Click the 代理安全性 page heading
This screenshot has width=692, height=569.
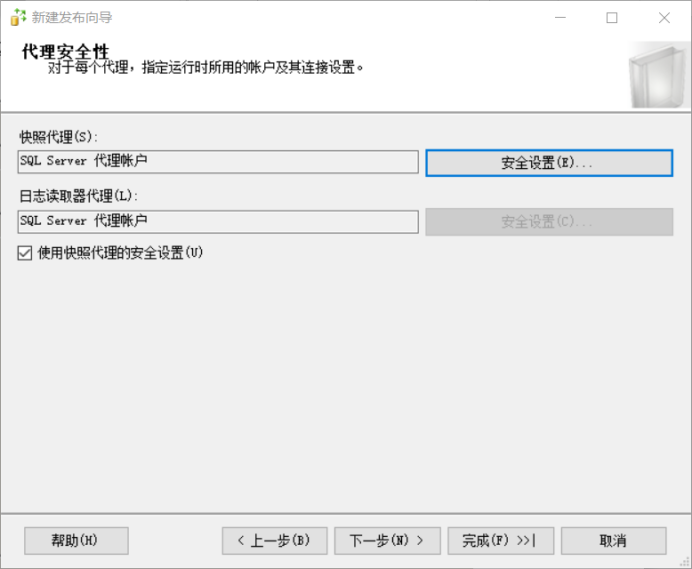(65, 51)
